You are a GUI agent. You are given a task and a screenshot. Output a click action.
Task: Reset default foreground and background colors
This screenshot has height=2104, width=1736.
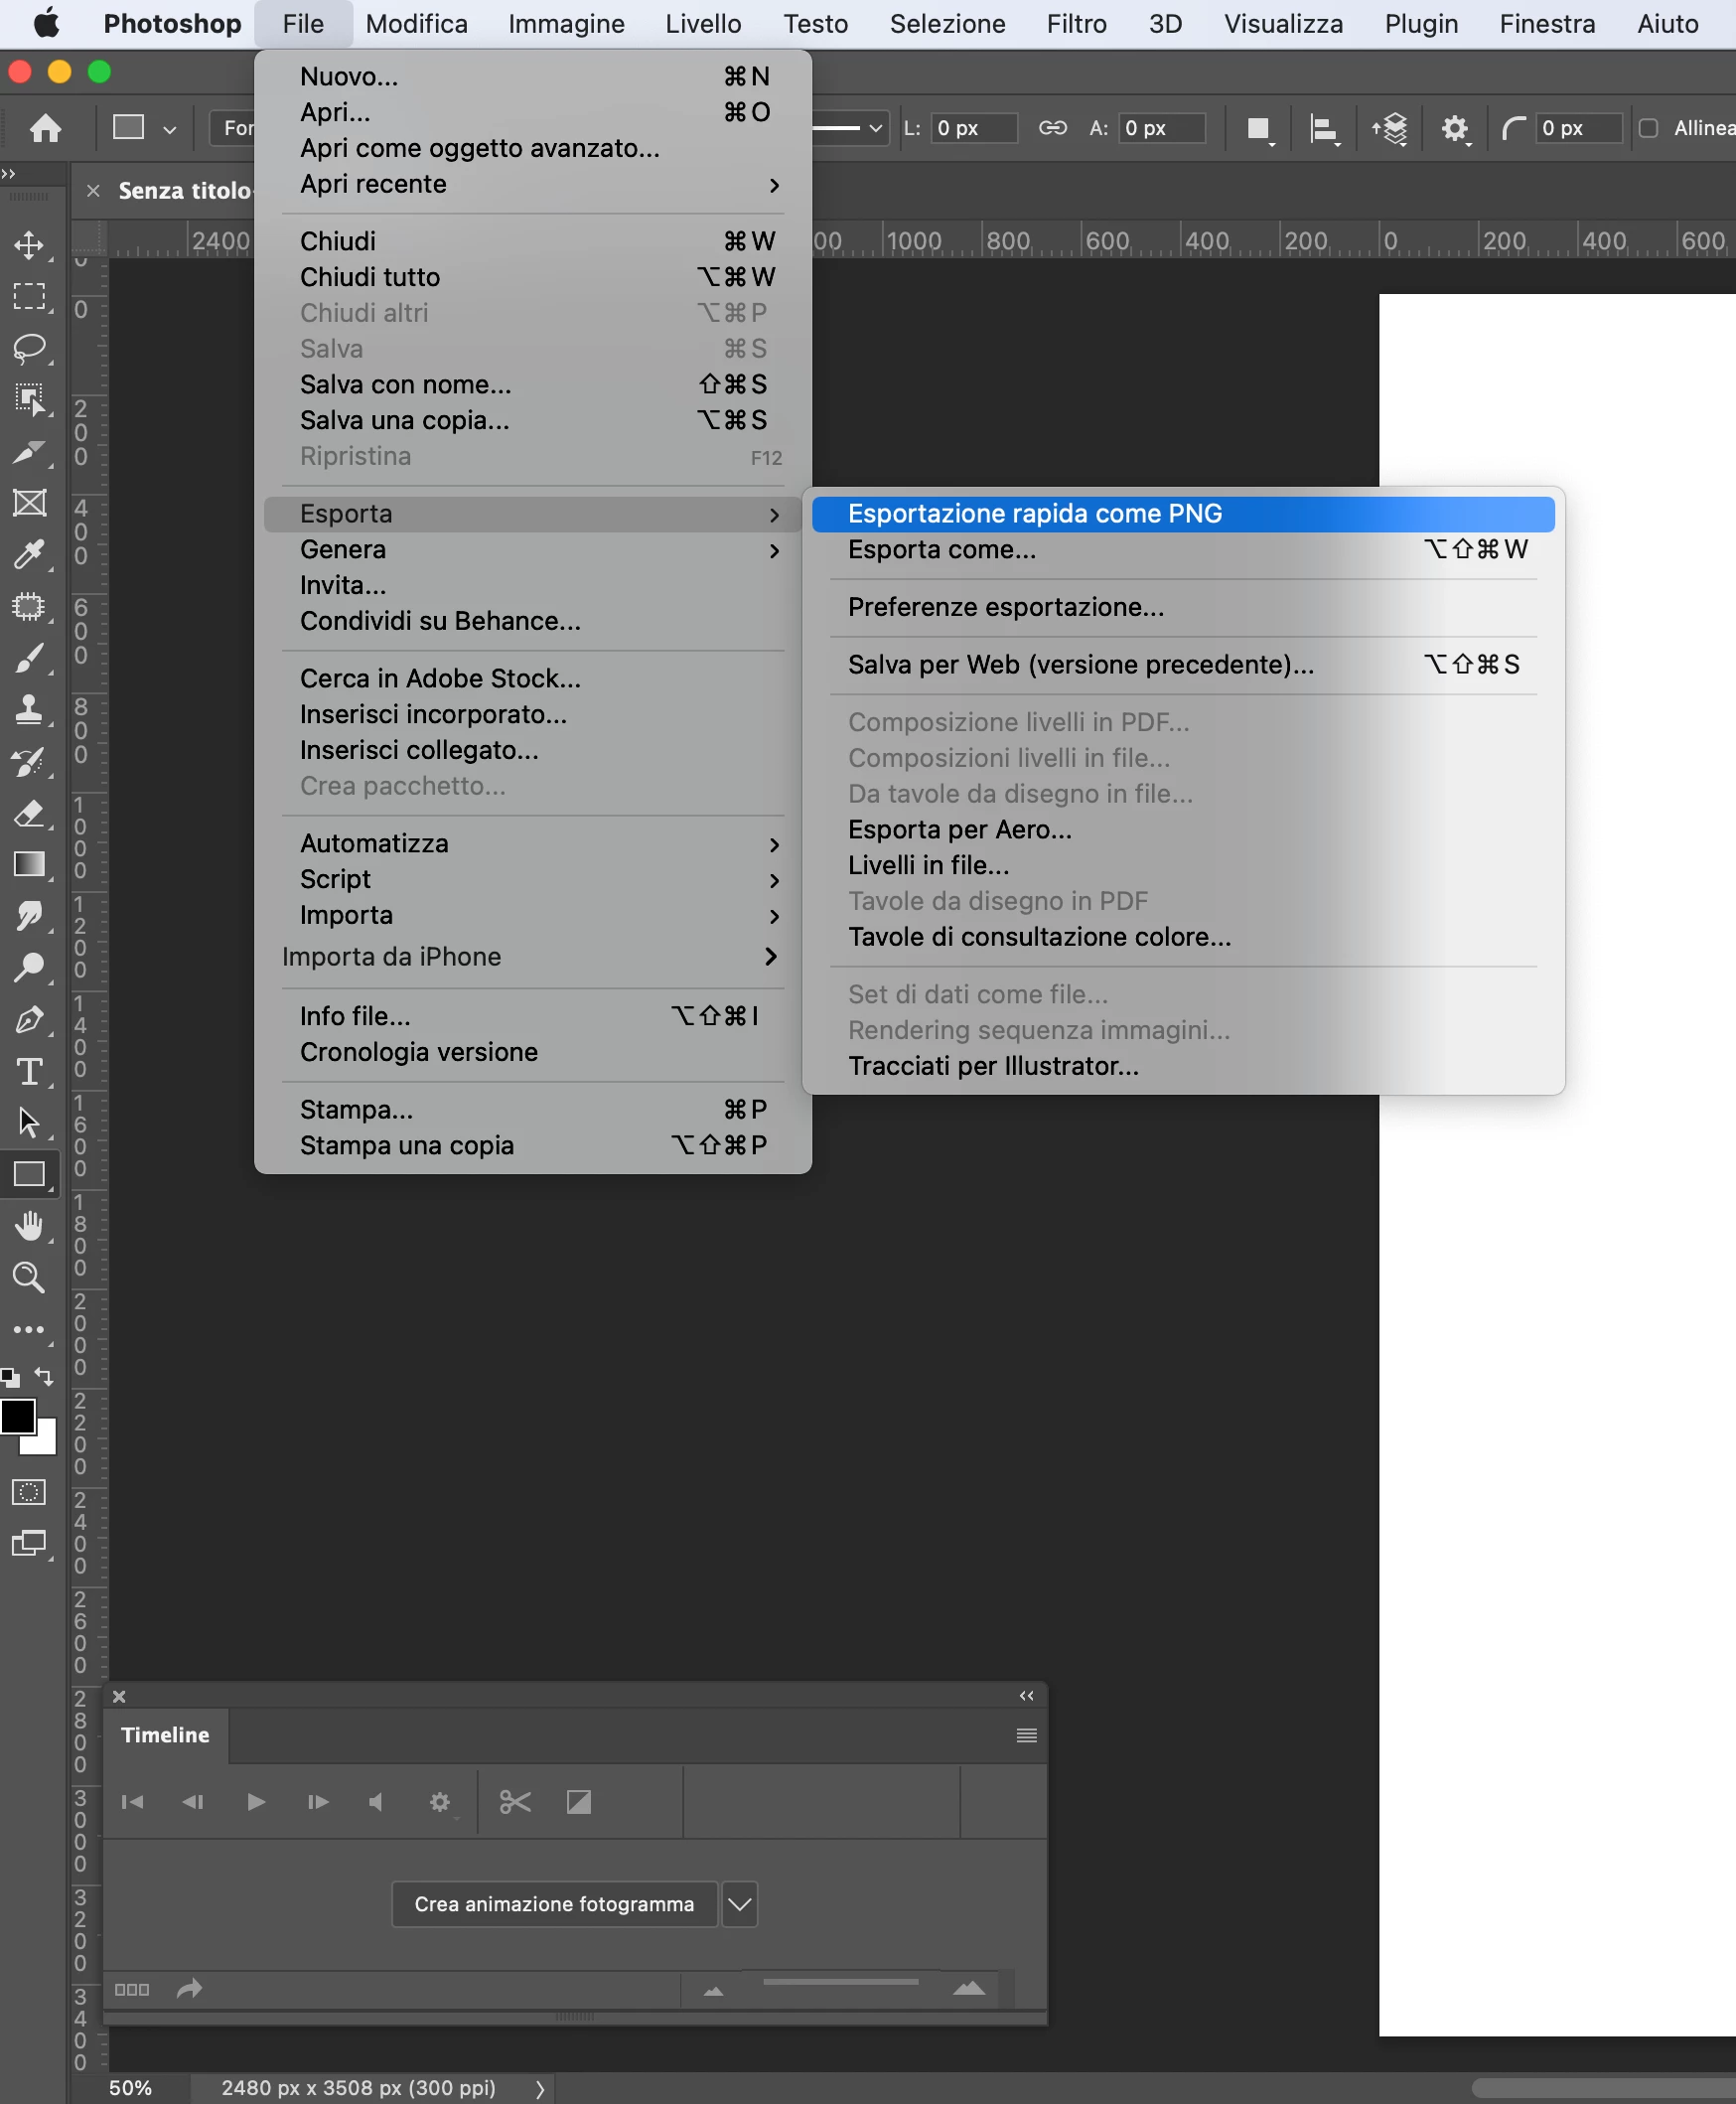click(x=10, y=1377)
